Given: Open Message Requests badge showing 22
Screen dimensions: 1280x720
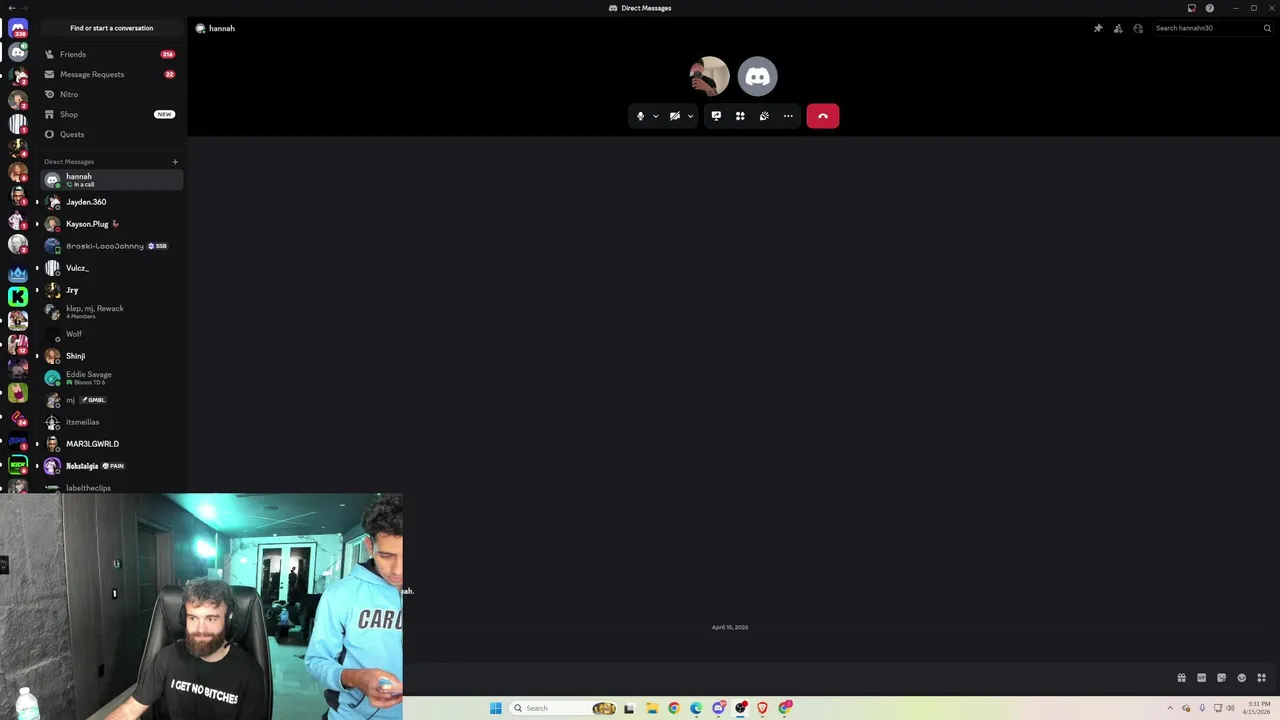Looking at the screenshot, I should click(x=169, y=74).
